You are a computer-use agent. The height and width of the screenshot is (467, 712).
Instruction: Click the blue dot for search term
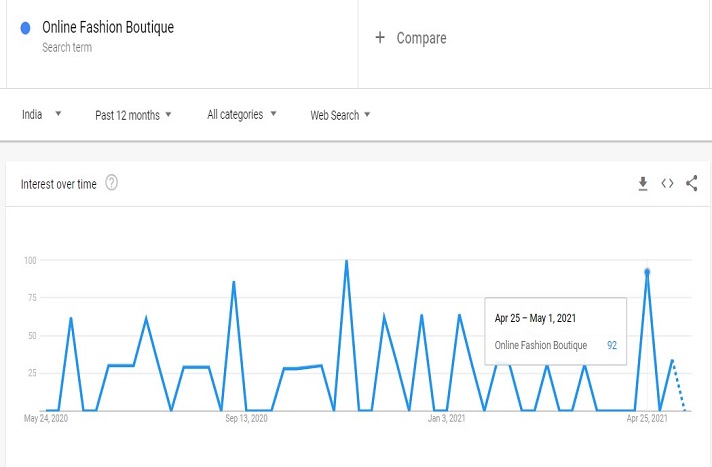(x=26, y=28)
